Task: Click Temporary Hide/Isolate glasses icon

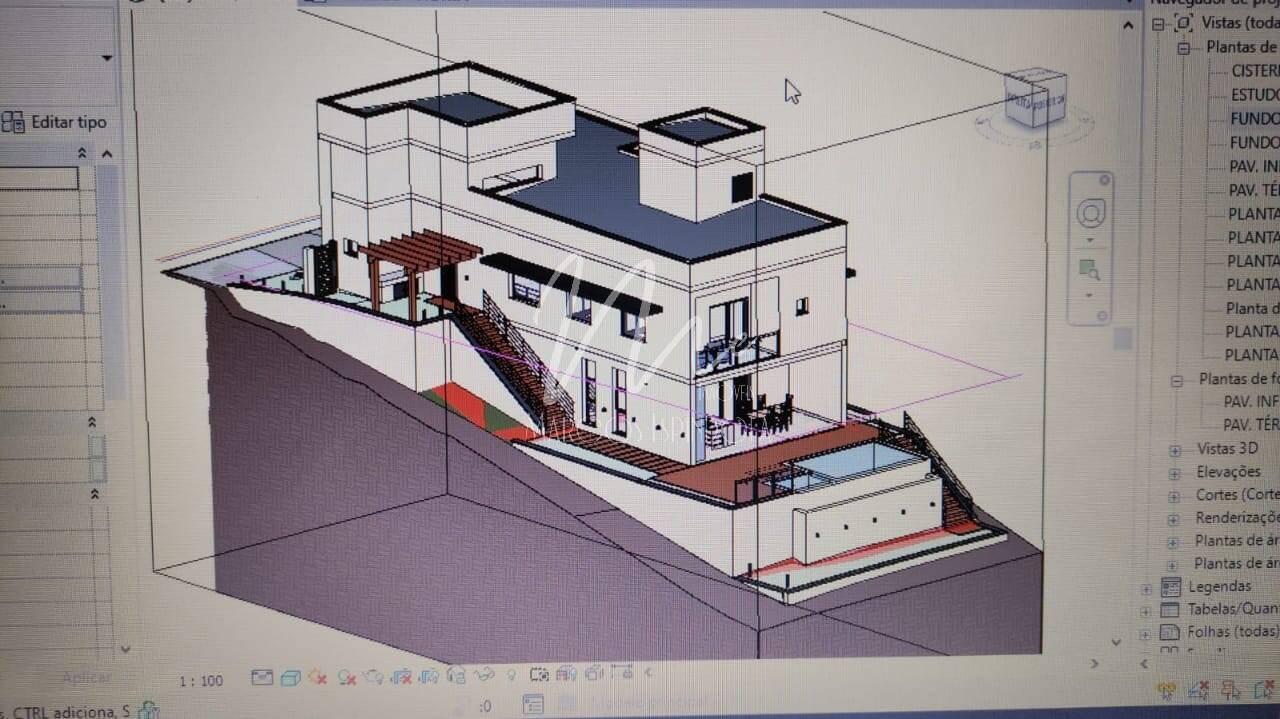Action: tap(484, 675)
